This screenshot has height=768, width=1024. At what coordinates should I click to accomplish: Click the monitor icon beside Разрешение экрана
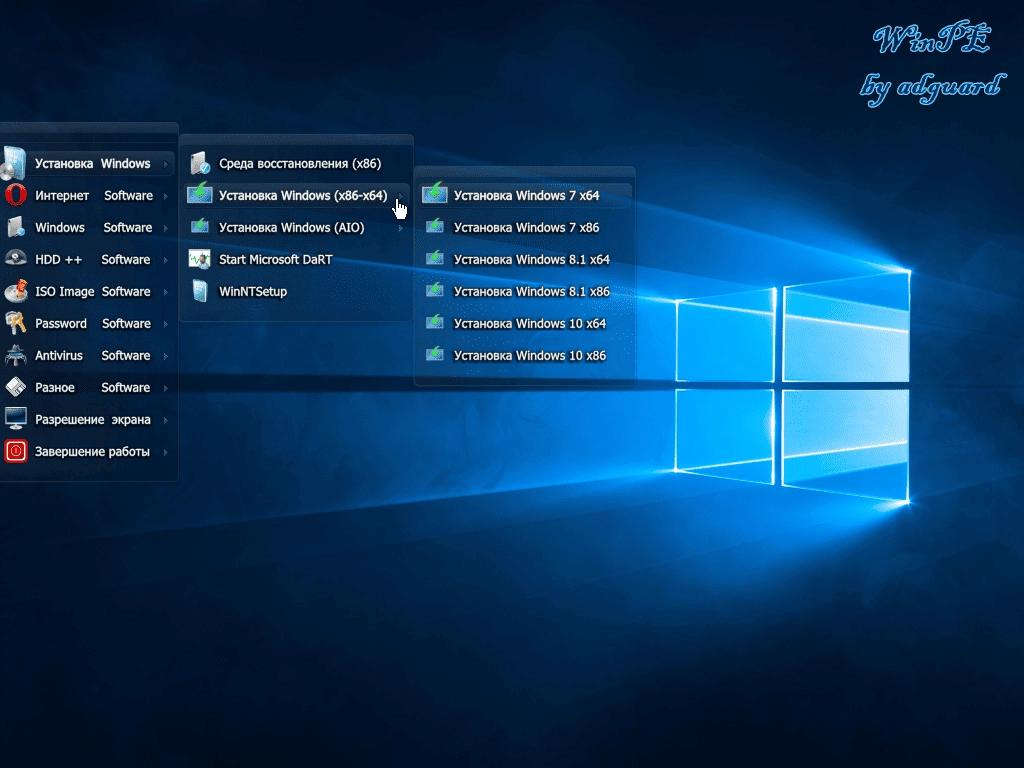tap(16, 419)
